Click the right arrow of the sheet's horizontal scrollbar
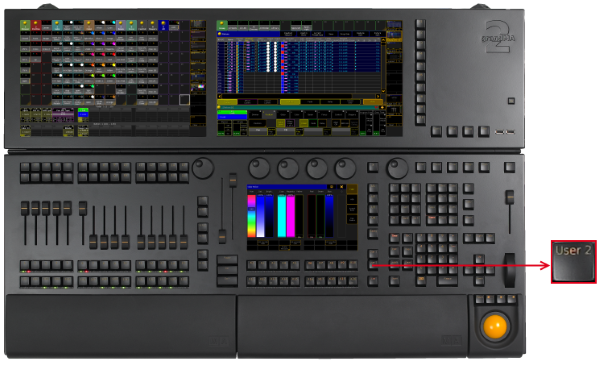600x366 pixels. (x=378, y=96)
